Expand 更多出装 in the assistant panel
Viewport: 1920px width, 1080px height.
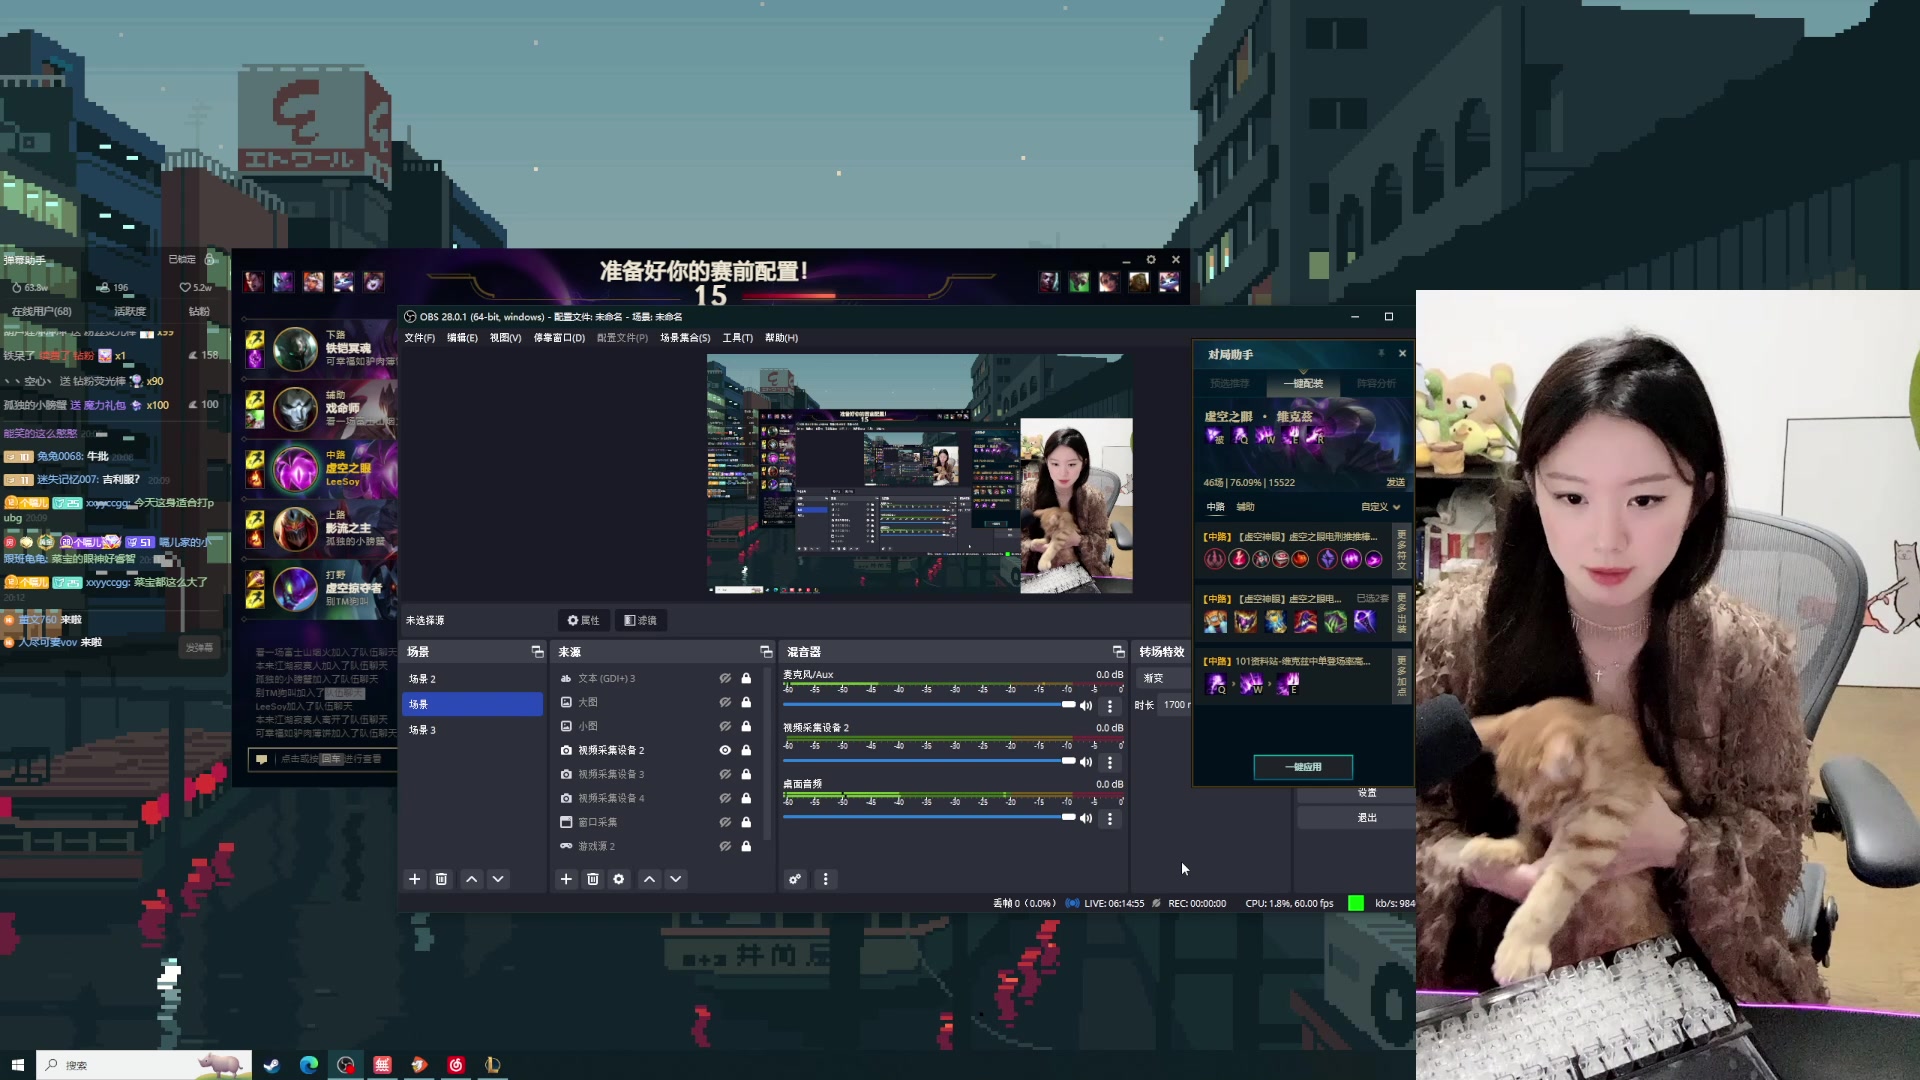[x=1401, y=614]
